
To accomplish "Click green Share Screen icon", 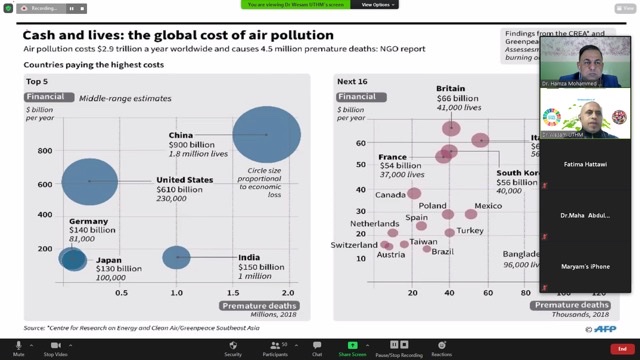I will [352, 345].
